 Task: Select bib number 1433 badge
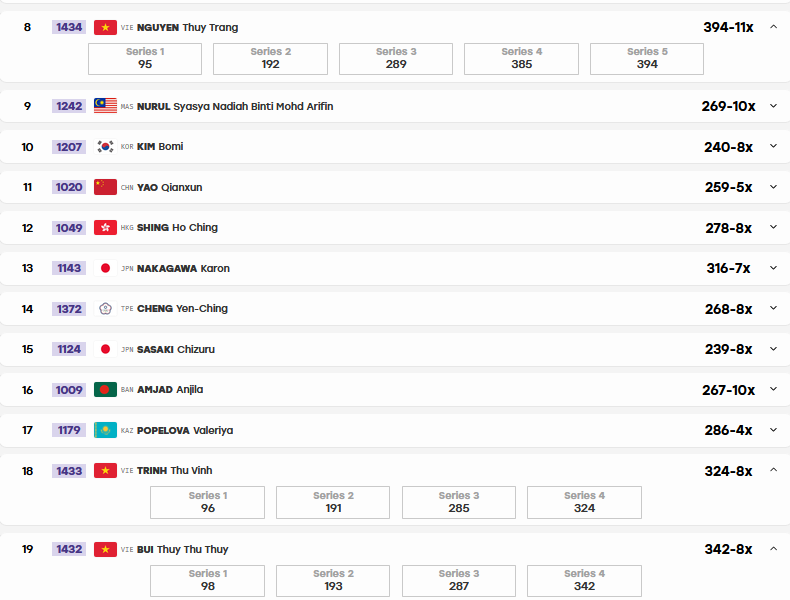coord(69,471)
